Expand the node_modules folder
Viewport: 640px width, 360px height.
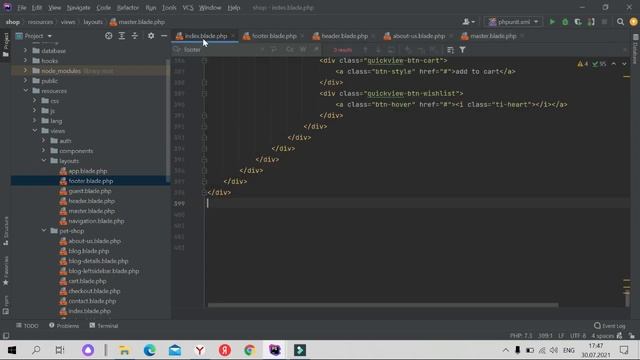click(25, 71)
